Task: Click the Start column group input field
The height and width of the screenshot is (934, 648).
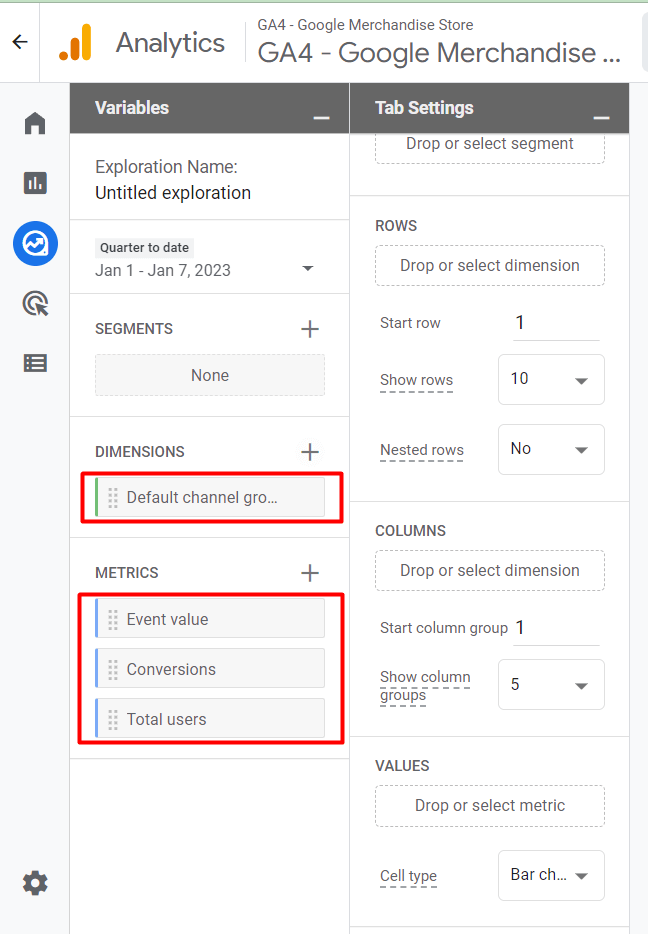Action: pyautogui.click(x=556, y=628)
